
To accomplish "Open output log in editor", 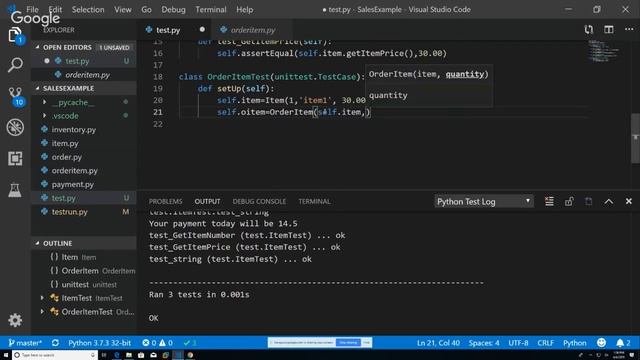I will tap(589, 201).
